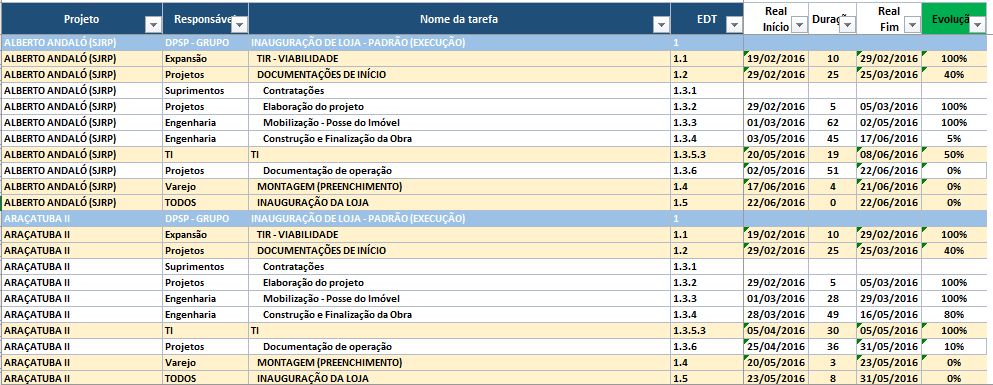The width and height of the screenshot is (993, 385).
Task: Open the EDT column filter dropdown
Action: pyautogui.click(x=734, y=25)
